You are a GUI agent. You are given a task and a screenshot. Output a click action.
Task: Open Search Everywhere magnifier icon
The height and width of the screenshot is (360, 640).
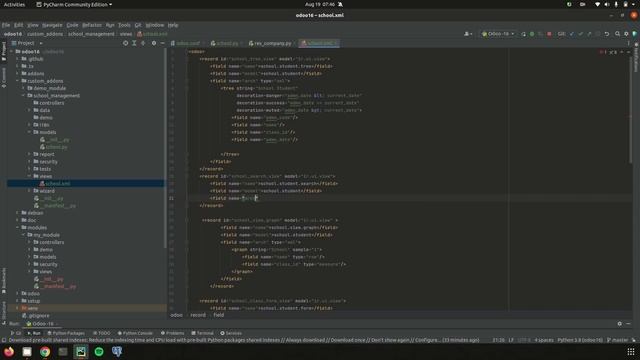[x=617, y=34]
